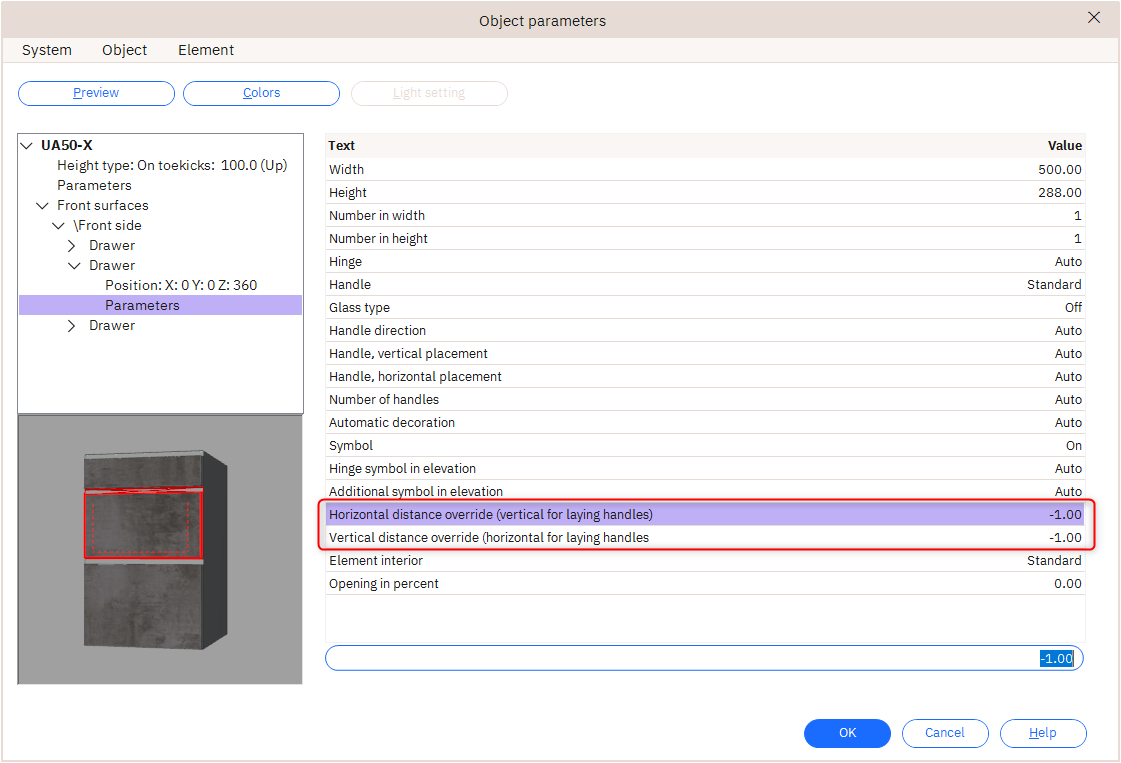This screenshot has height=763, width=1121.
Task: Select the Opening in percent row
Action: (x=704, y=583)
